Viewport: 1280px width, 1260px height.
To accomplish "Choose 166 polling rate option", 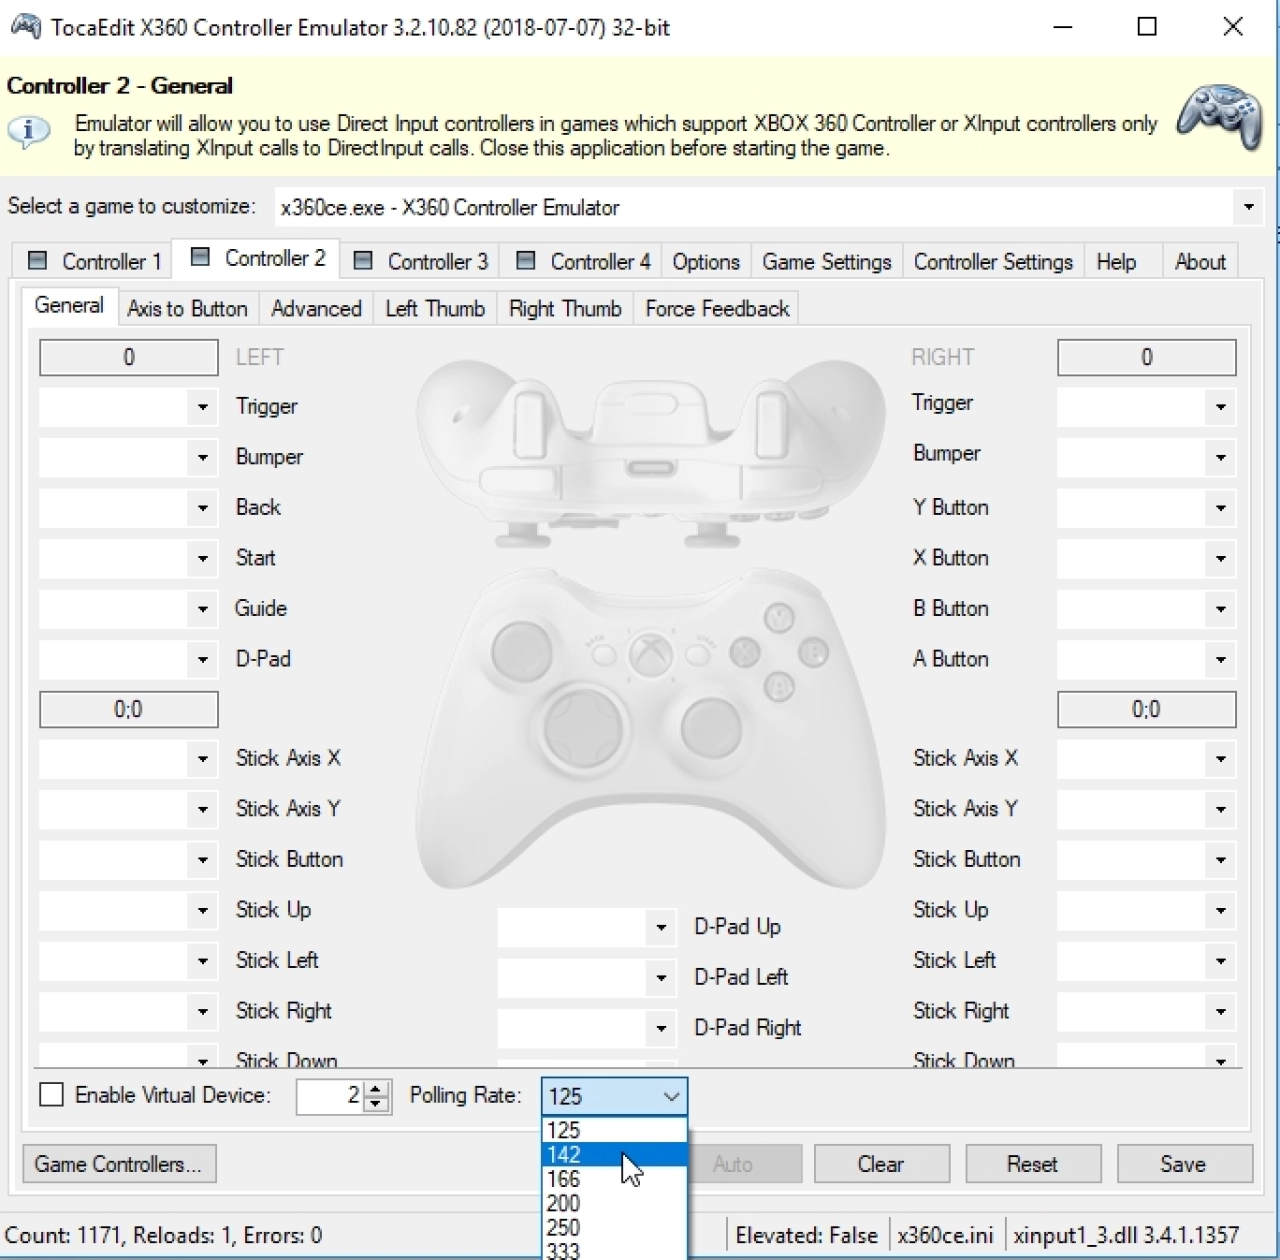I will point(614,1179).
